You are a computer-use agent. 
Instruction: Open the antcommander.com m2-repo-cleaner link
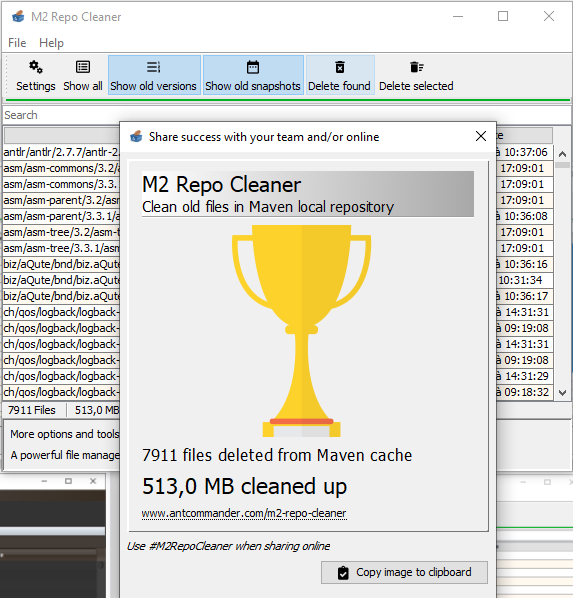[x=244, y=513]
